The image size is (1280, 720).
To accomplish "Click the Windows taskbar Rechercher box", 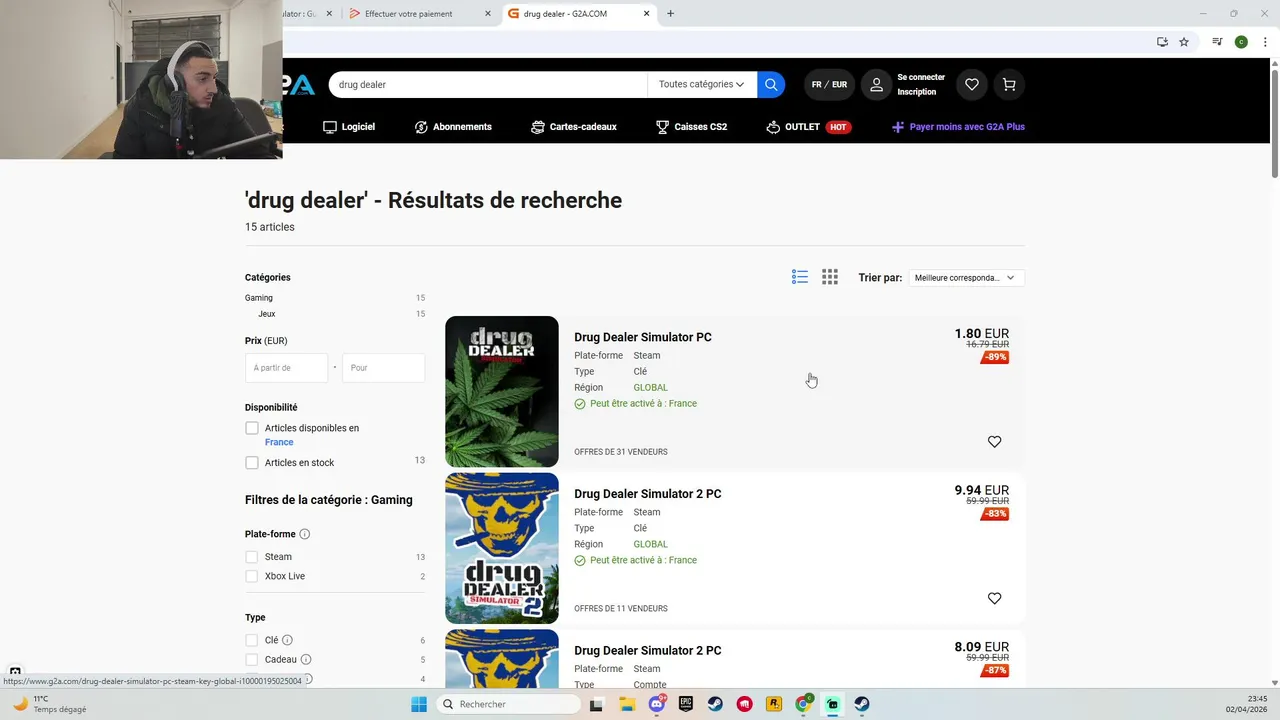I will 509,704.
